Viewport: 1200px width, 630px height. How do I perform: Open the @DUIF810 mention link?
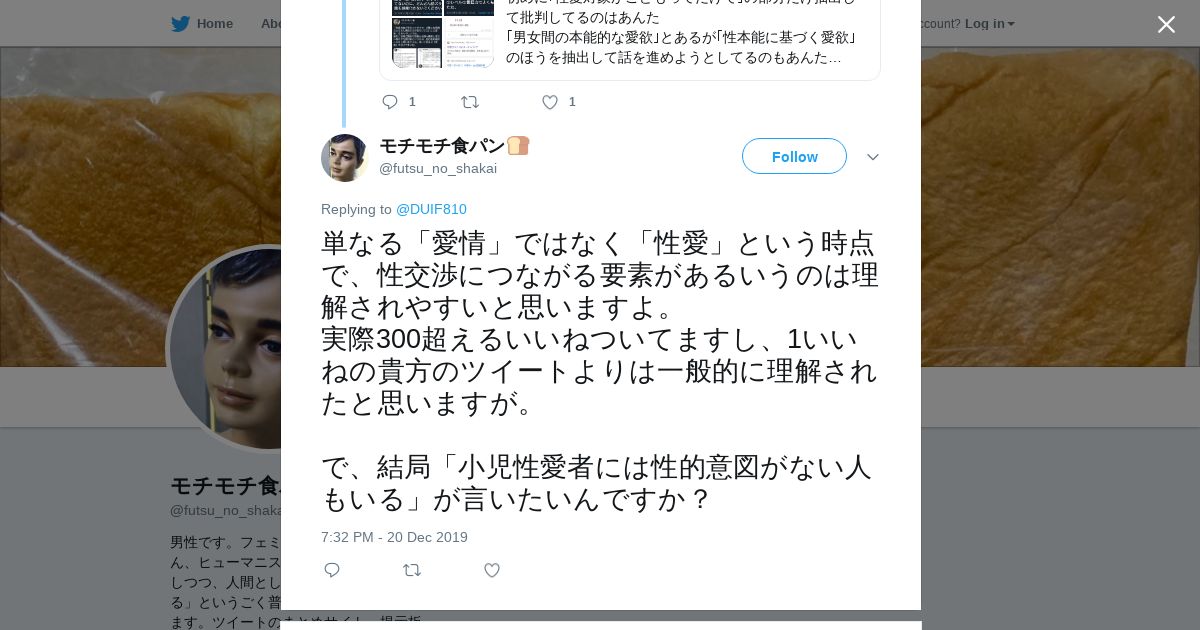click(x=431, y=209)
